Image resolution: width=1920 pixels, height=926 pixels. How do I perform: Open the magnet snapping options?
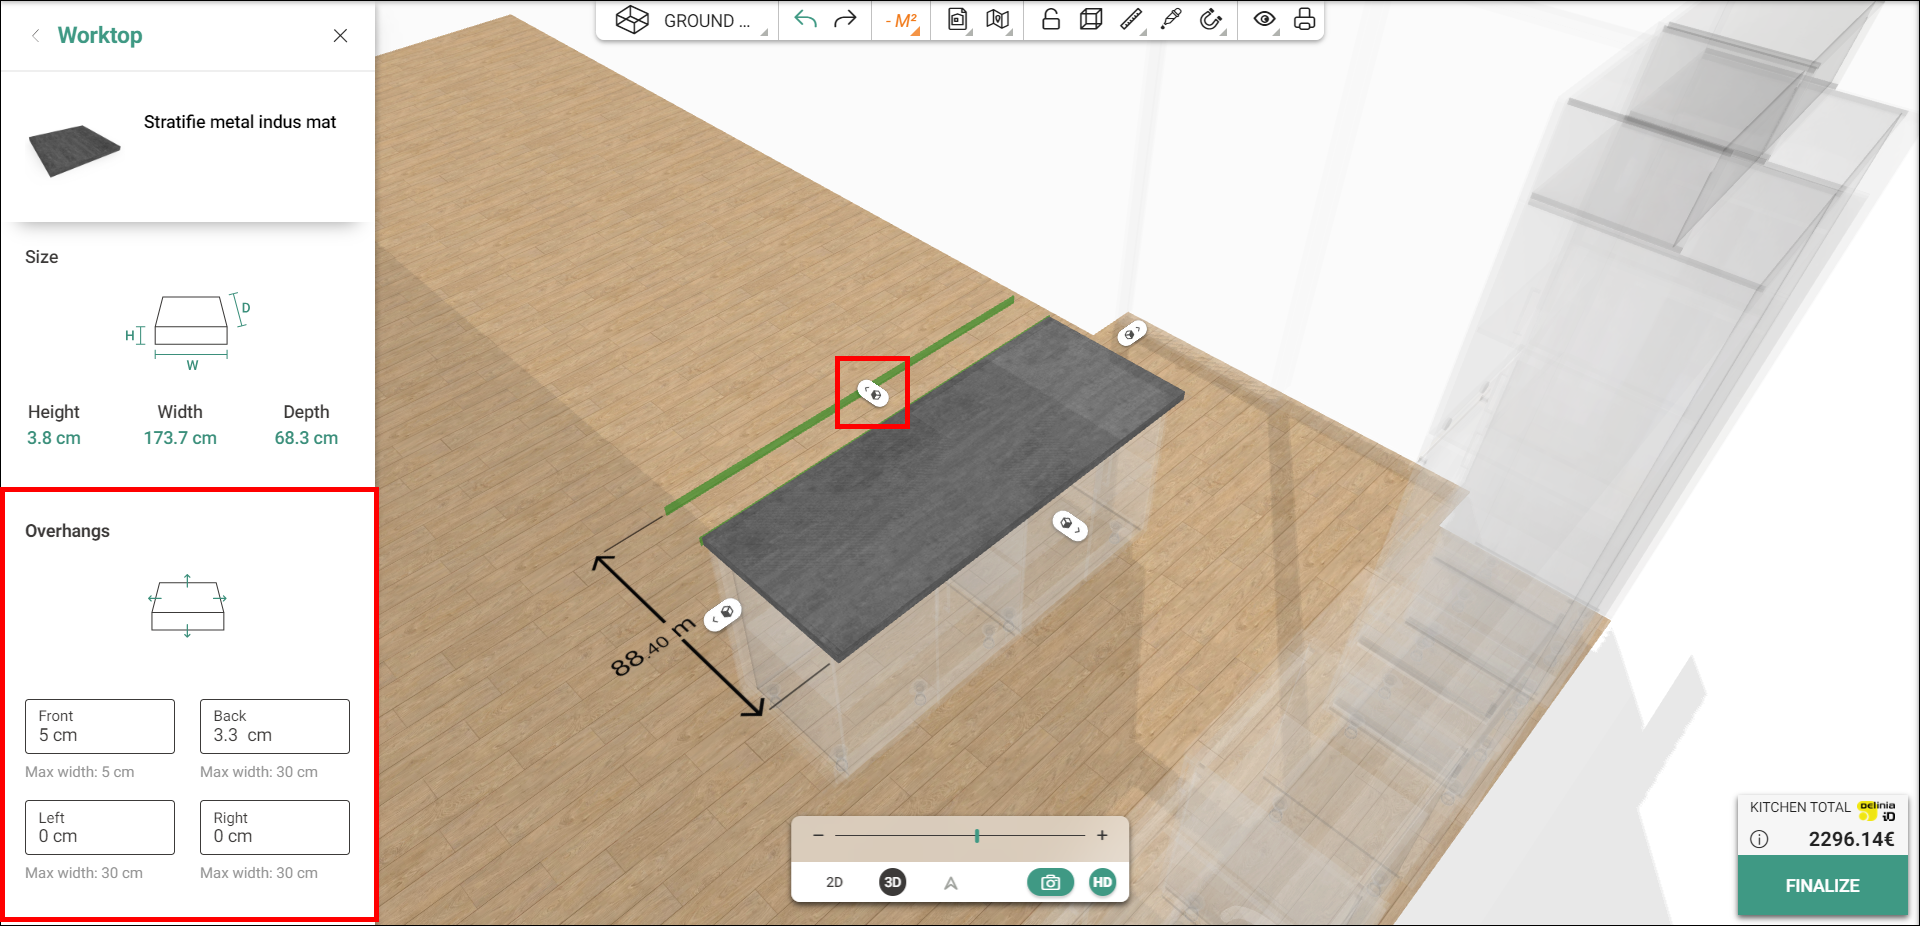coord(1211,20)
